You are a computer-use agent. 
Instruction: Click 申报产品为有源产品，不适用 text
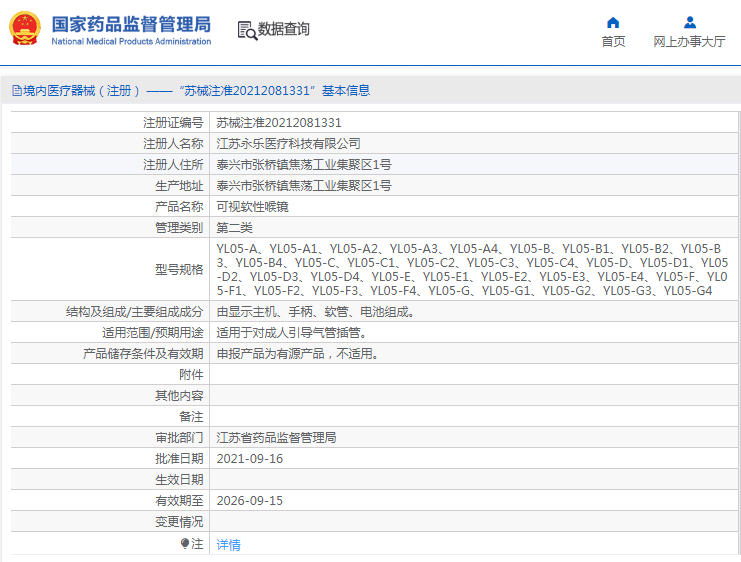(297, 354)
